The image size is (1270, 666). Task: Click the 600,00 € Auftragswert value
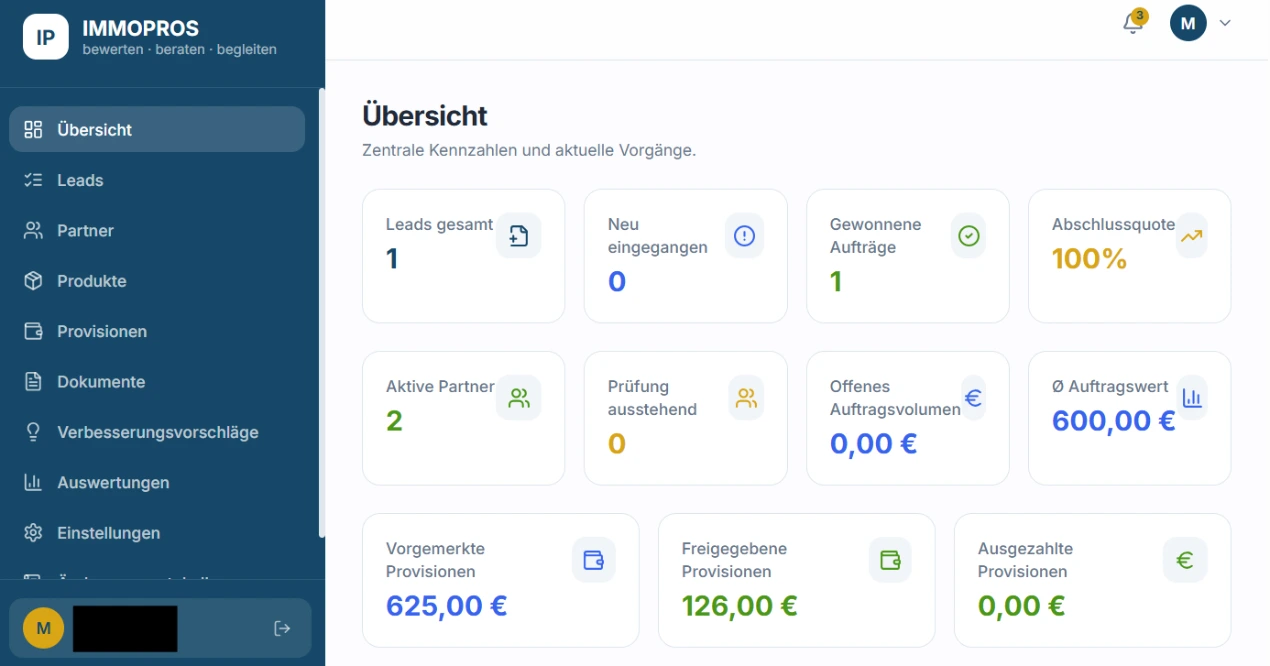[x=1113, y=421]
